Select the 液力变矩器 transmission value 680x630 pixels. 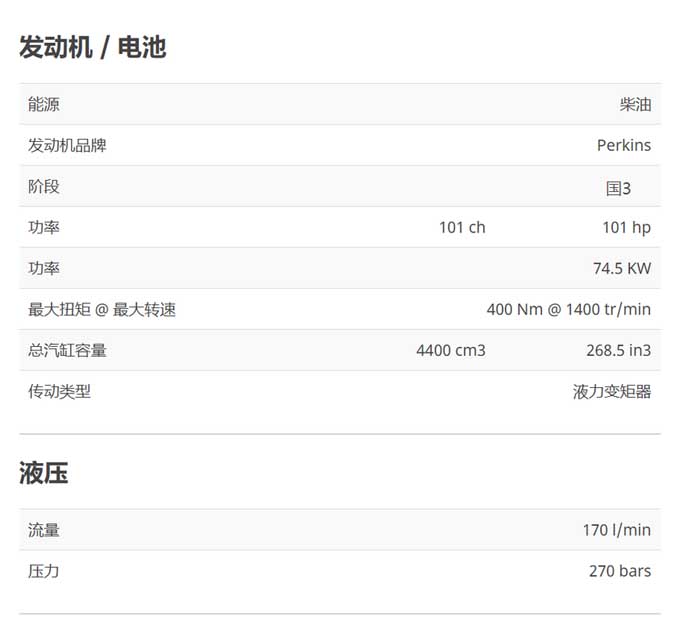(x=611, y=391)
